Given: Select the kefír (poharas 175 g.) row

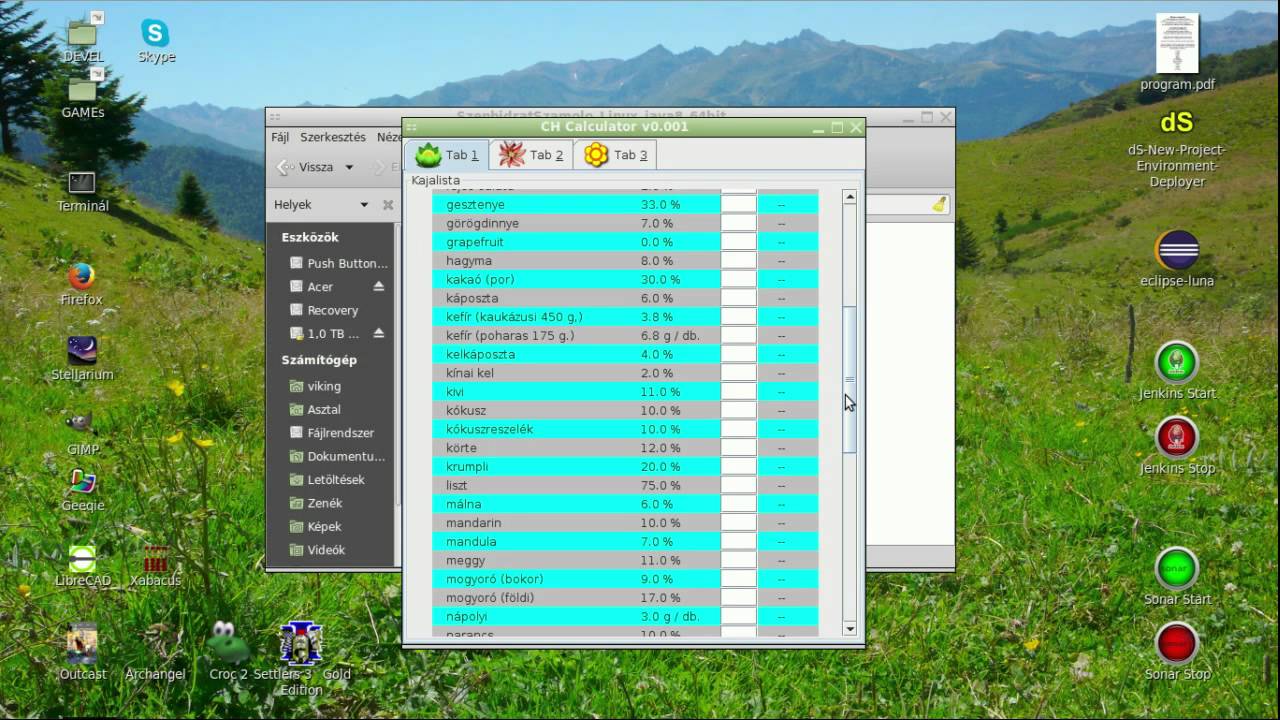Looking at the screenshot, I should [625, 336].
